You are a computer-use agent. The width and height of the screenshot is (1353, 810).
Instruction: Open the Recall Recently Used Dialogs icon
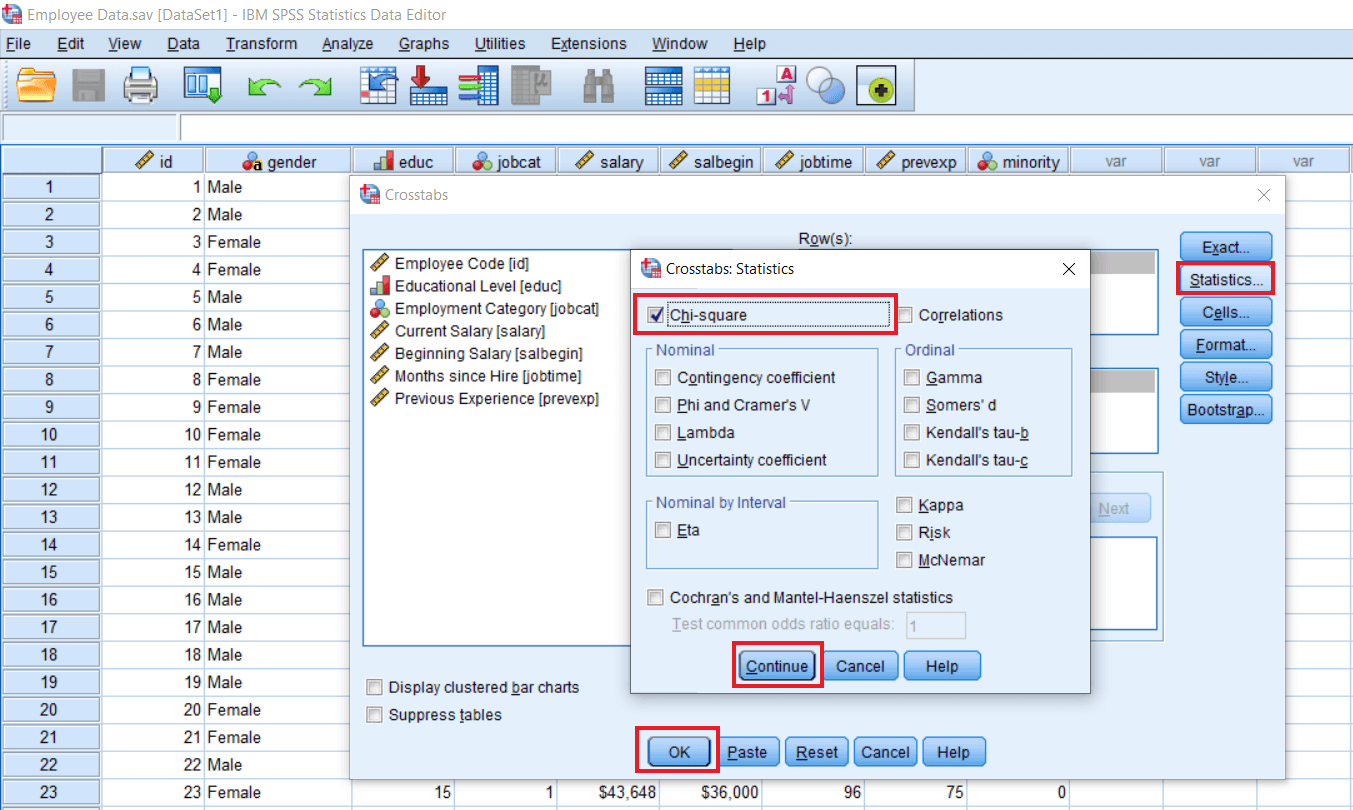click(x=203, y=85)
